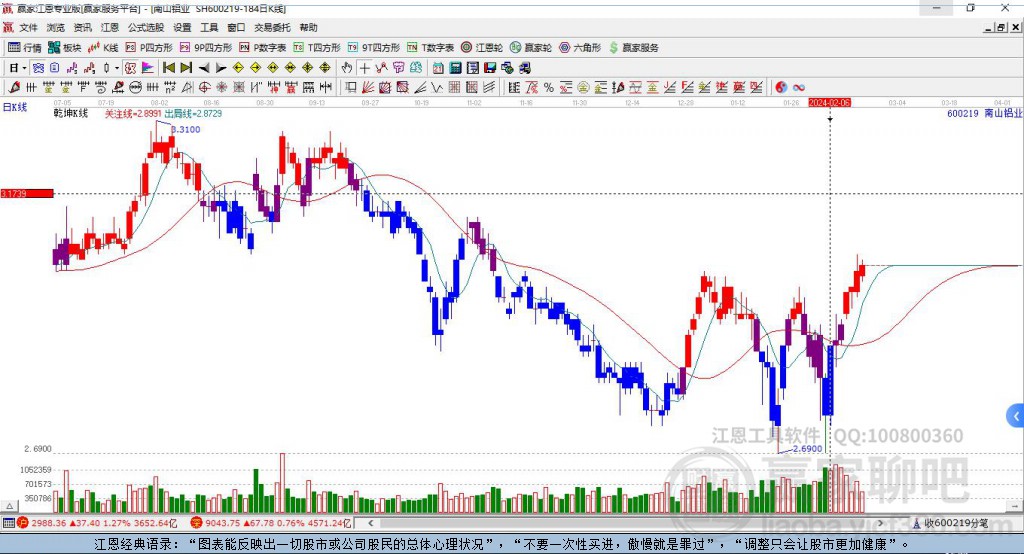Expand side panel blue chevron button
The width and height of the screenshot is (1024, 554).
point(1016,416)
